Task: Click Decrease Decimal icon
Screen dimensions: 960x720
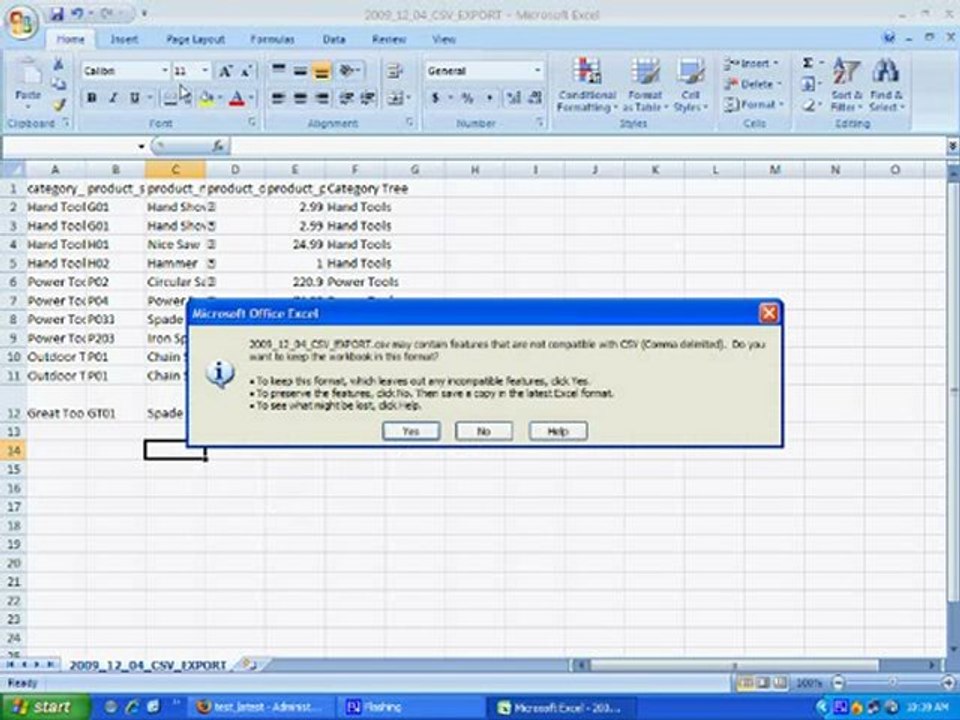Action: 534,98
